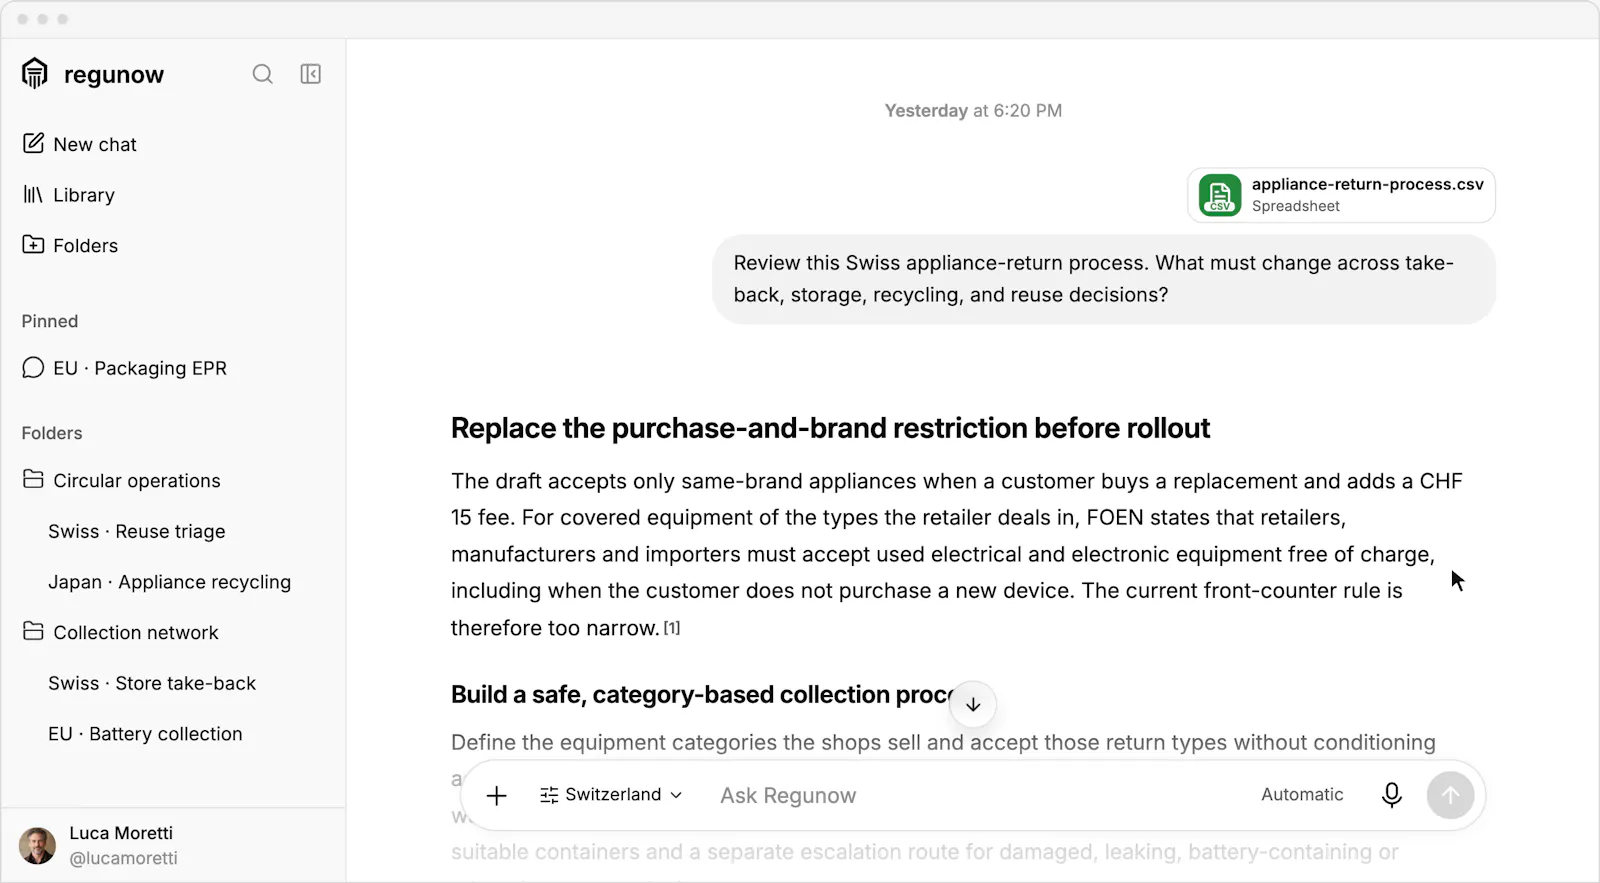Open search with the magnifier icon

[262, 74]
